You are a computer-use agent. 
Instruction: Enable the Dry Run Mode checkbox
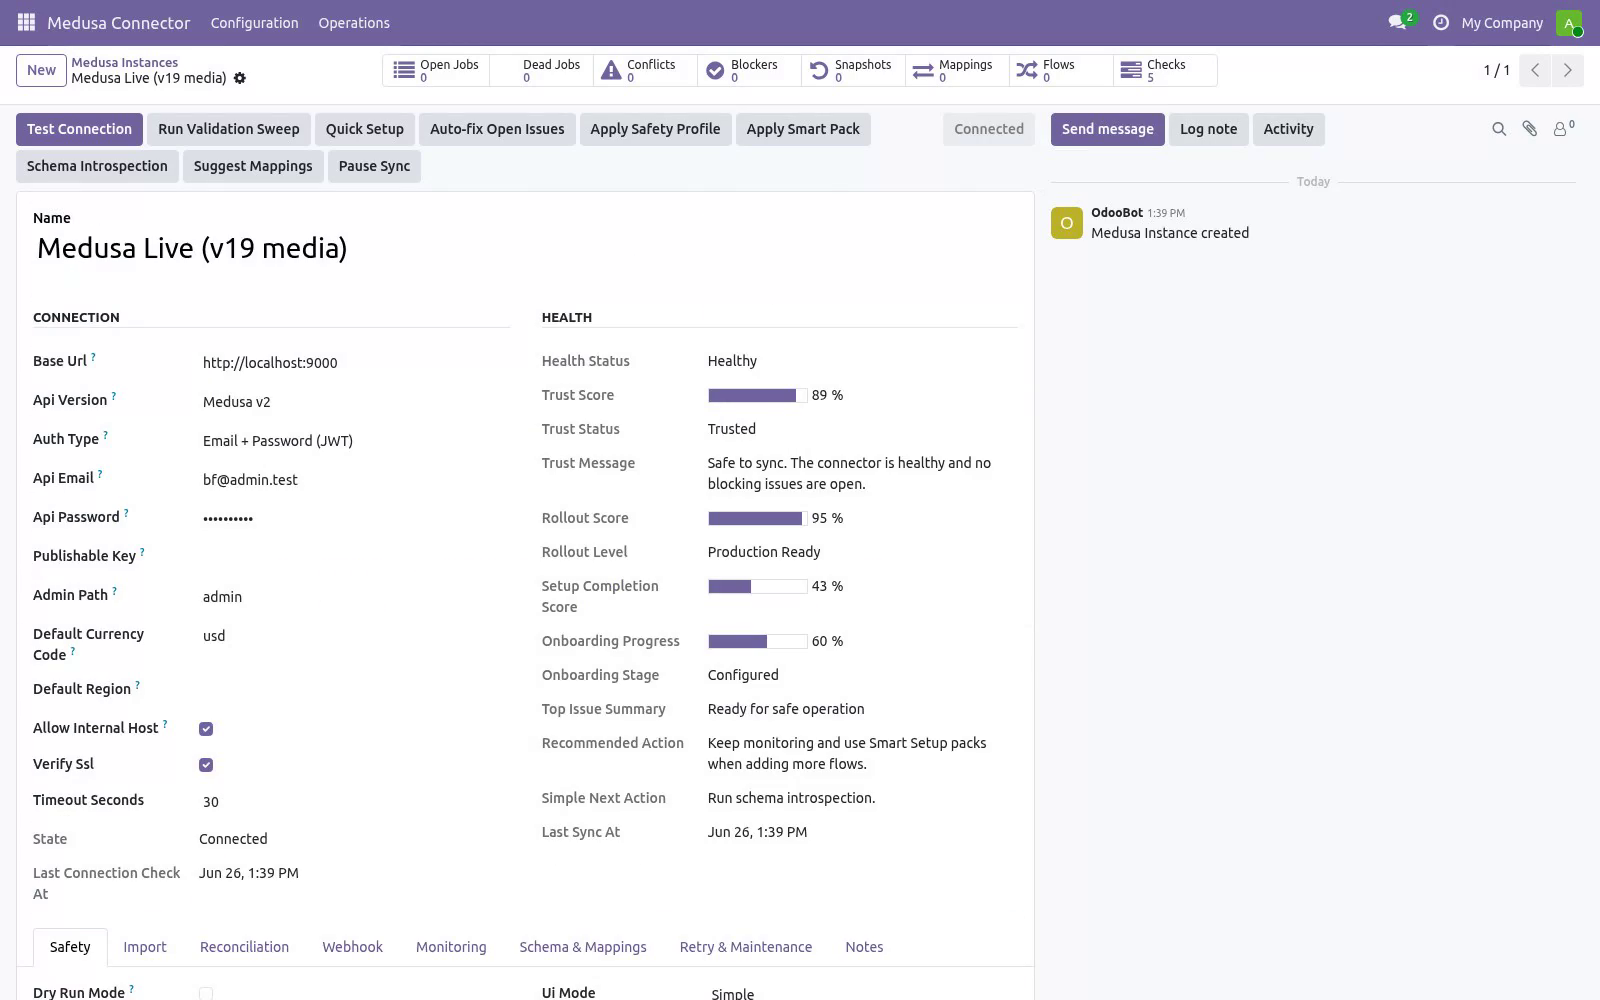coord(206,993)
